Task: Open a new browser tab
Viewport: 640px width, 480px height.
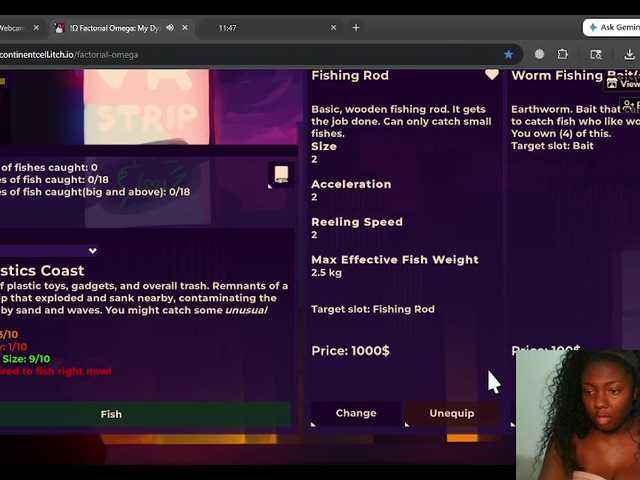Action: point(356,28)
